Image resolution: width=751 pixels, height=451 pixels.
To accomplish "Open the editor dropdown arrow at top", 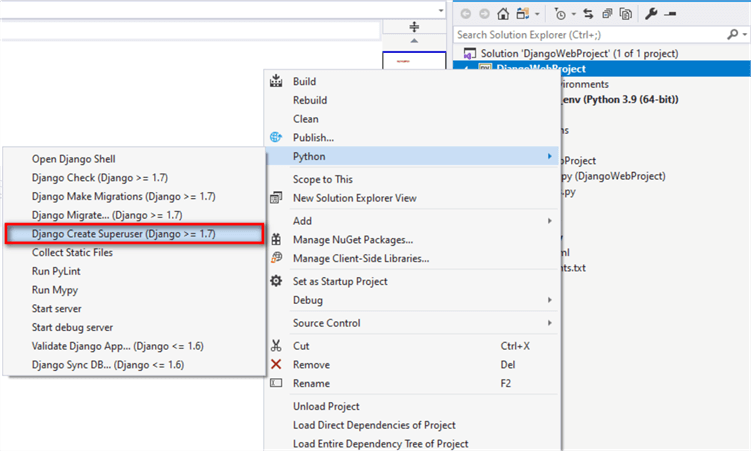I will point(441,10).
